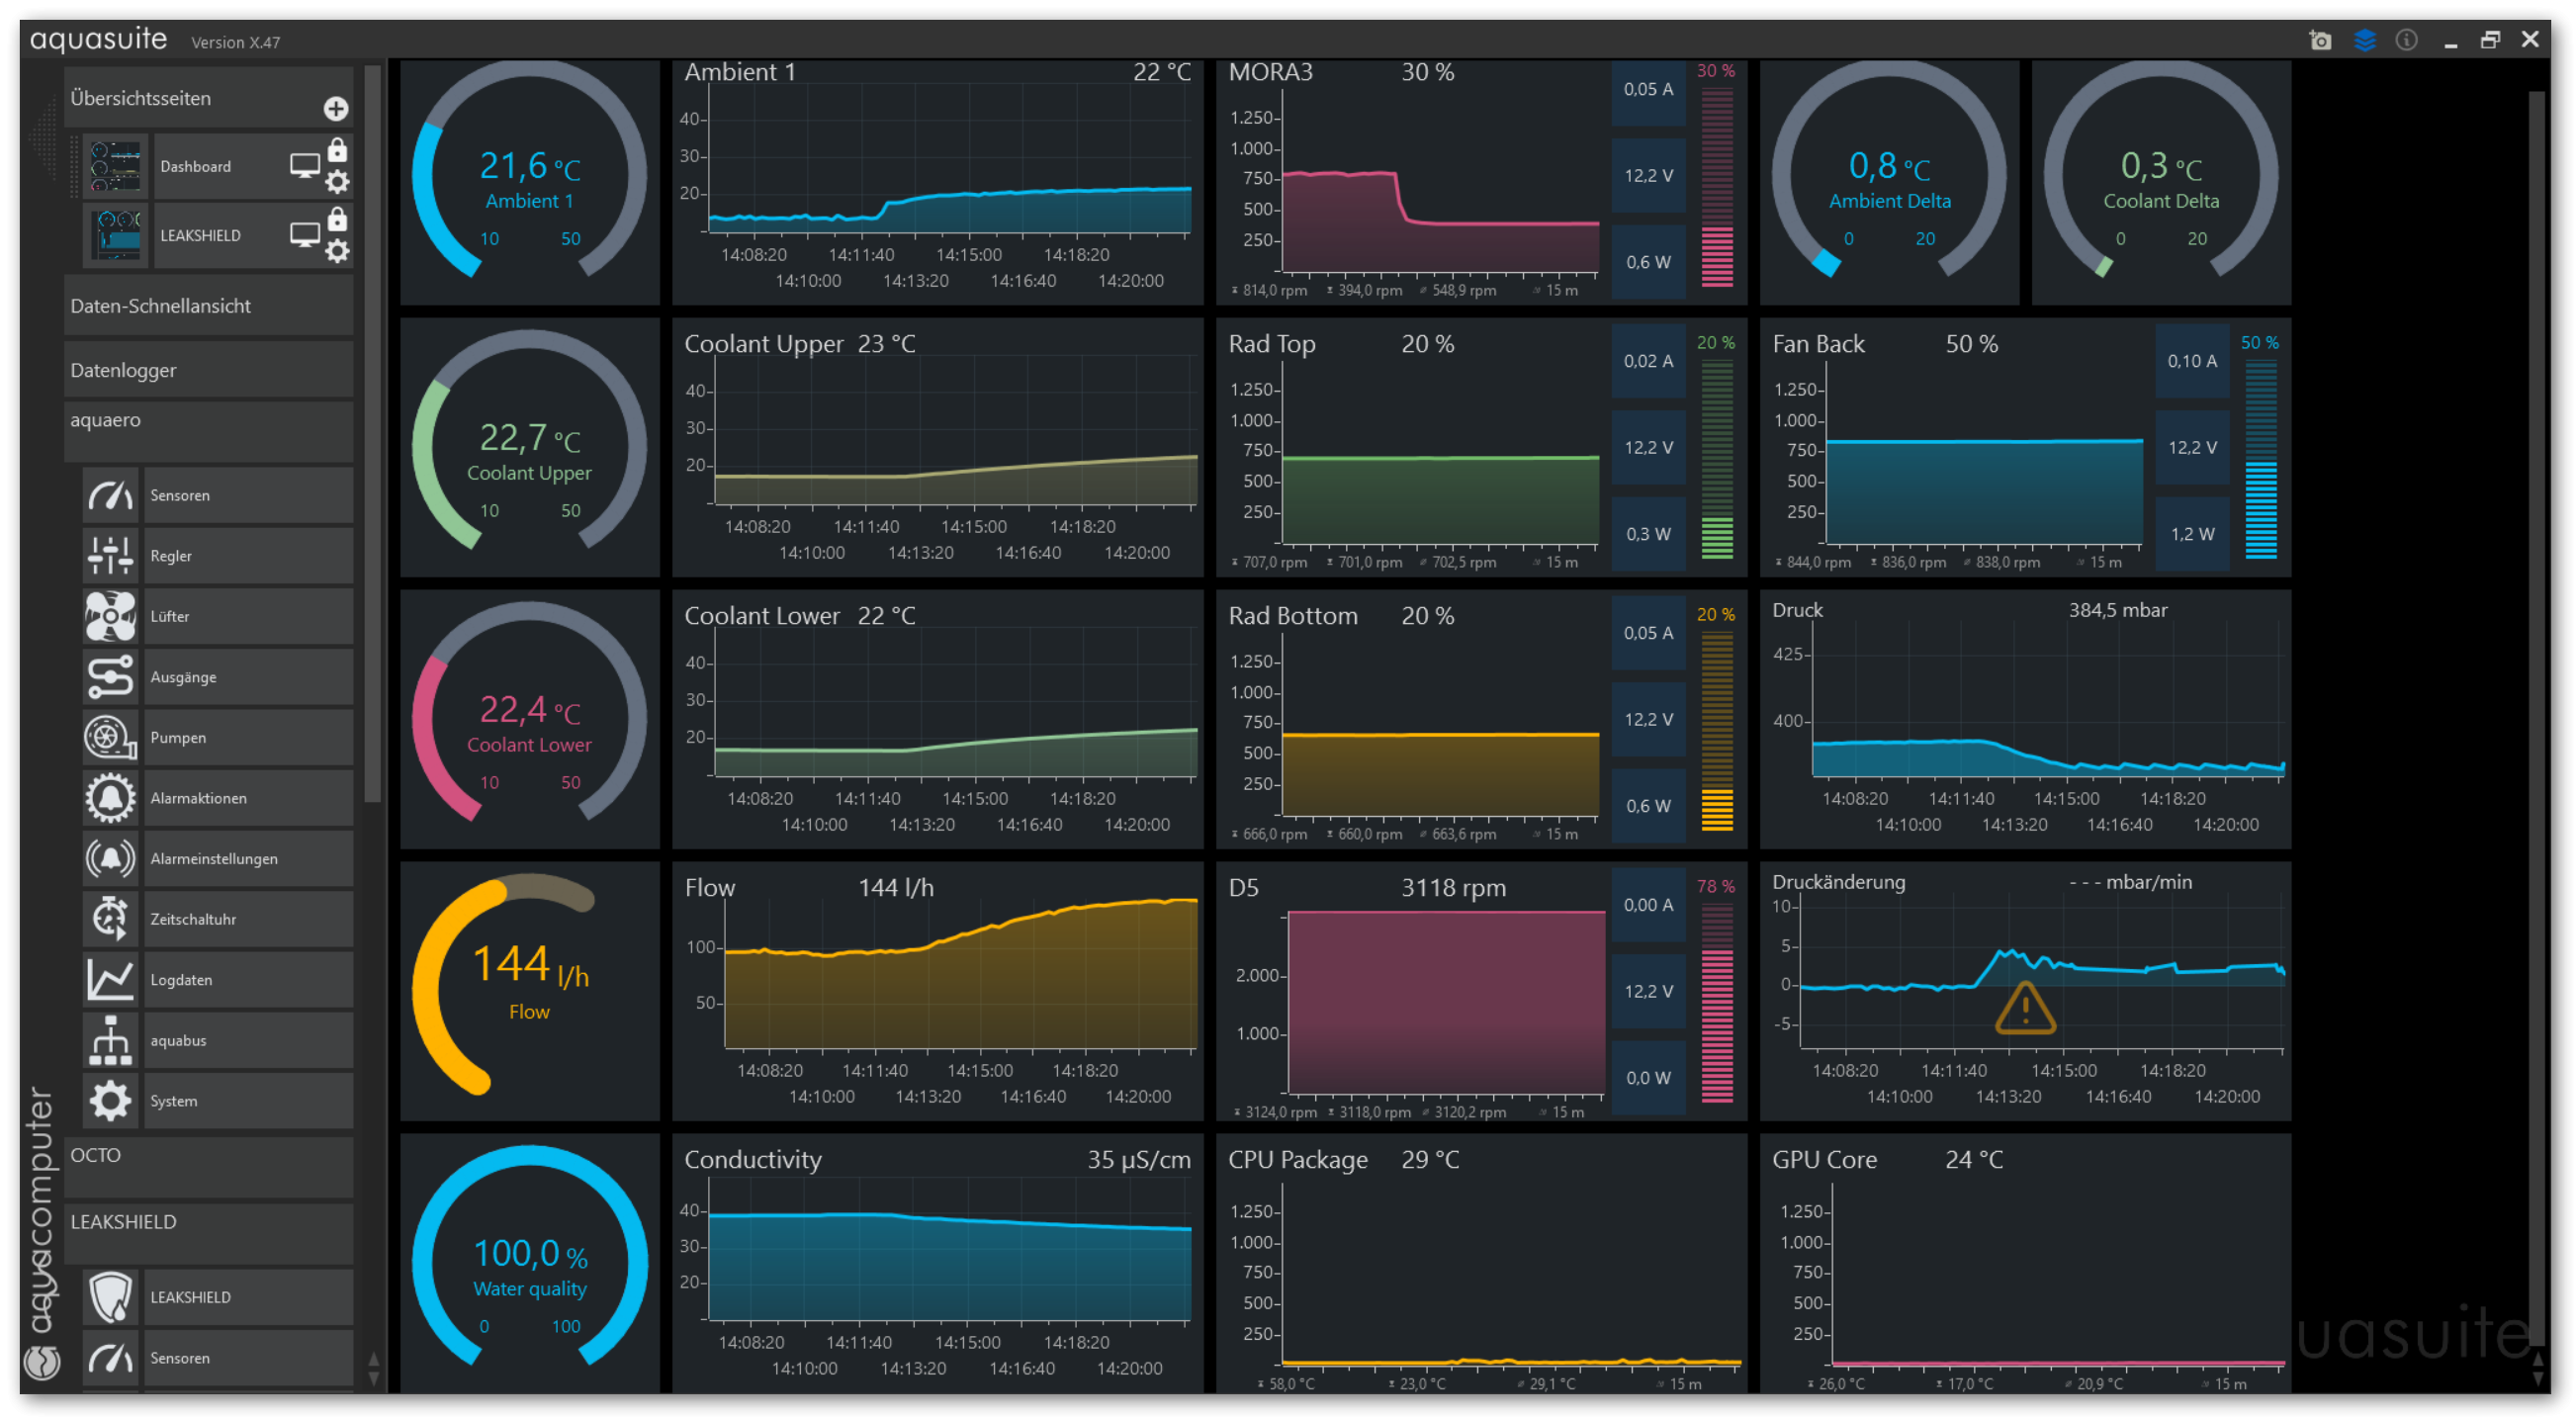The height and width of the screenshot is (1419, 2576).
Task: Toggle desktop mode monitor icon for Dashboard
Action: tap(305, 165)
